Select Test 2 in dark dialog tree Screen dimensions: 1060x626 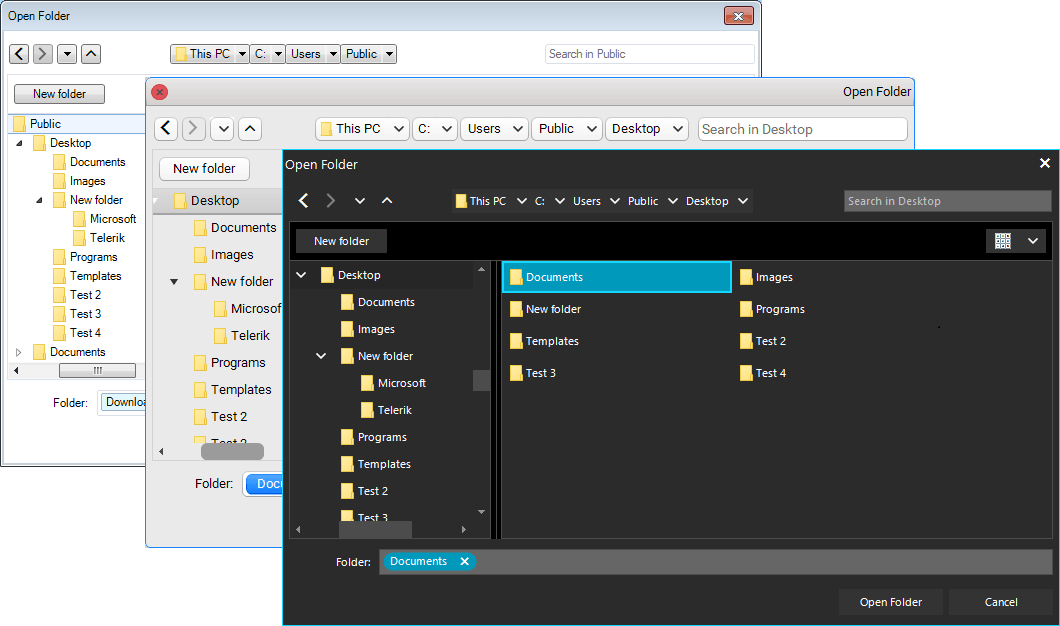tap(364, 491)
